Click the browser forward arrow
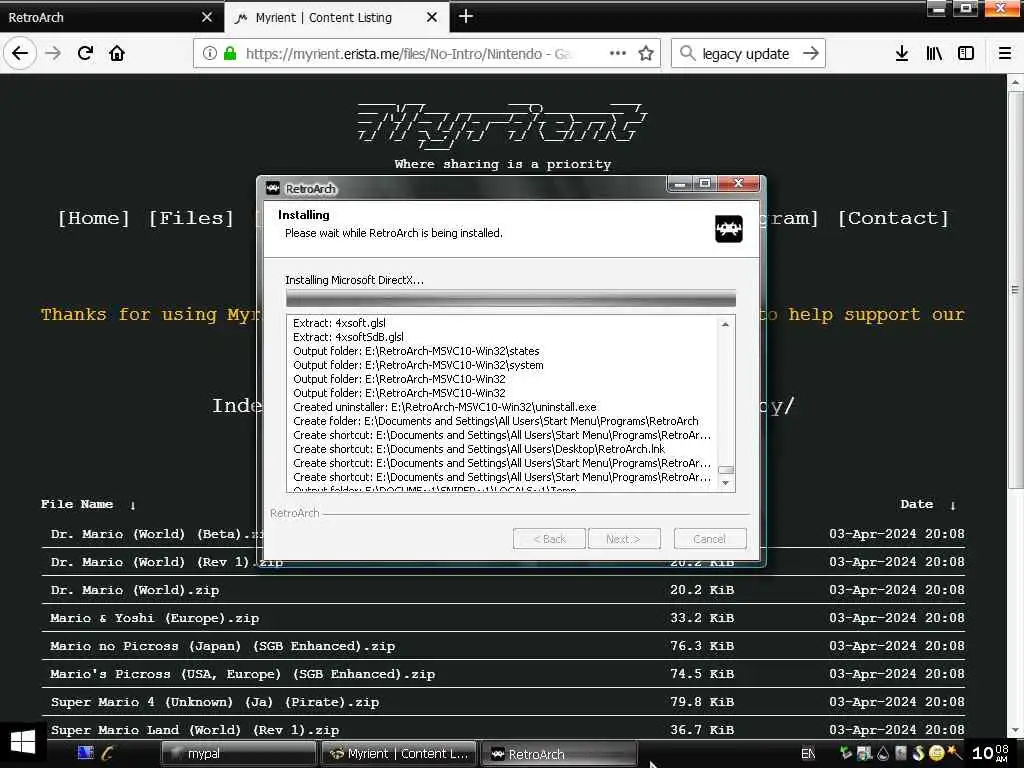Image resolution: width=1024 pixels, height=768 pixels. [53, 53]
